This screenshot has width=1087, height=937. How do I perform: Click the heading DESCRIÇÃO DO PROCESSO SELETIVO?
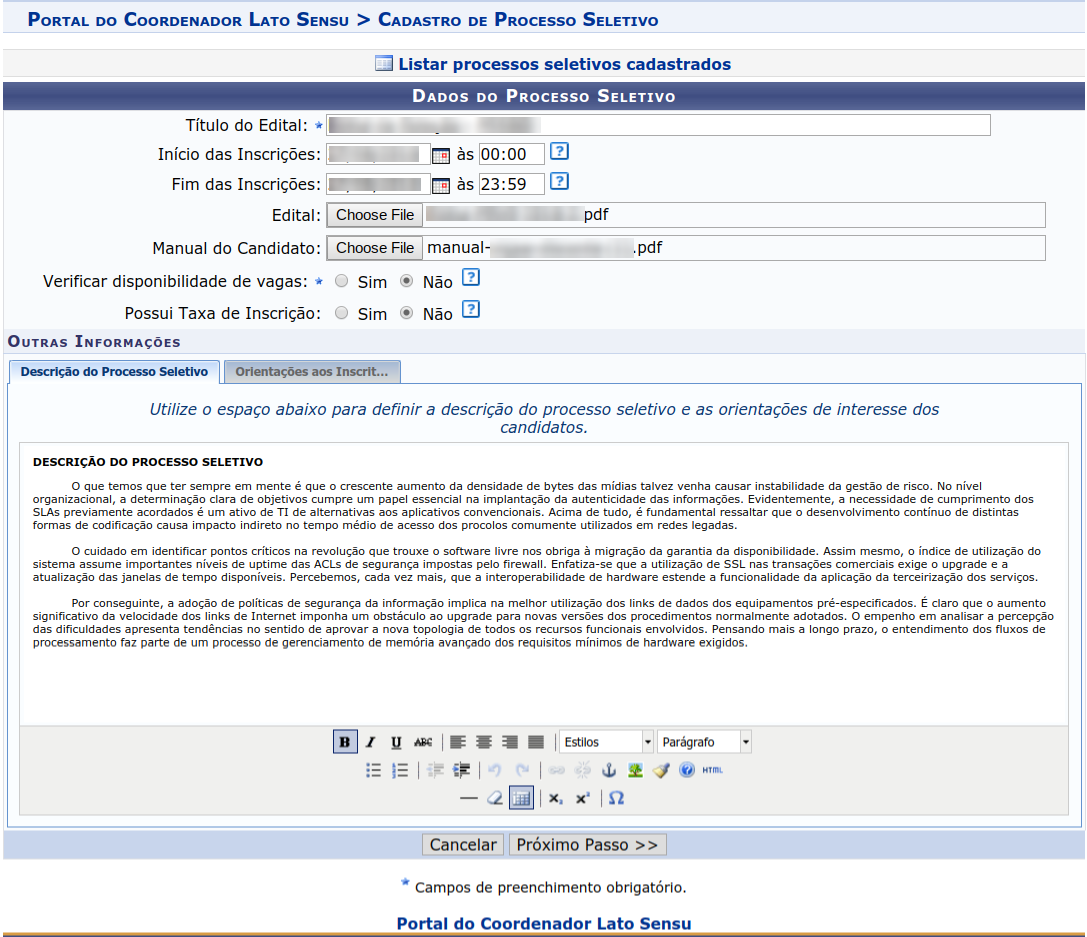pos(148,462)
